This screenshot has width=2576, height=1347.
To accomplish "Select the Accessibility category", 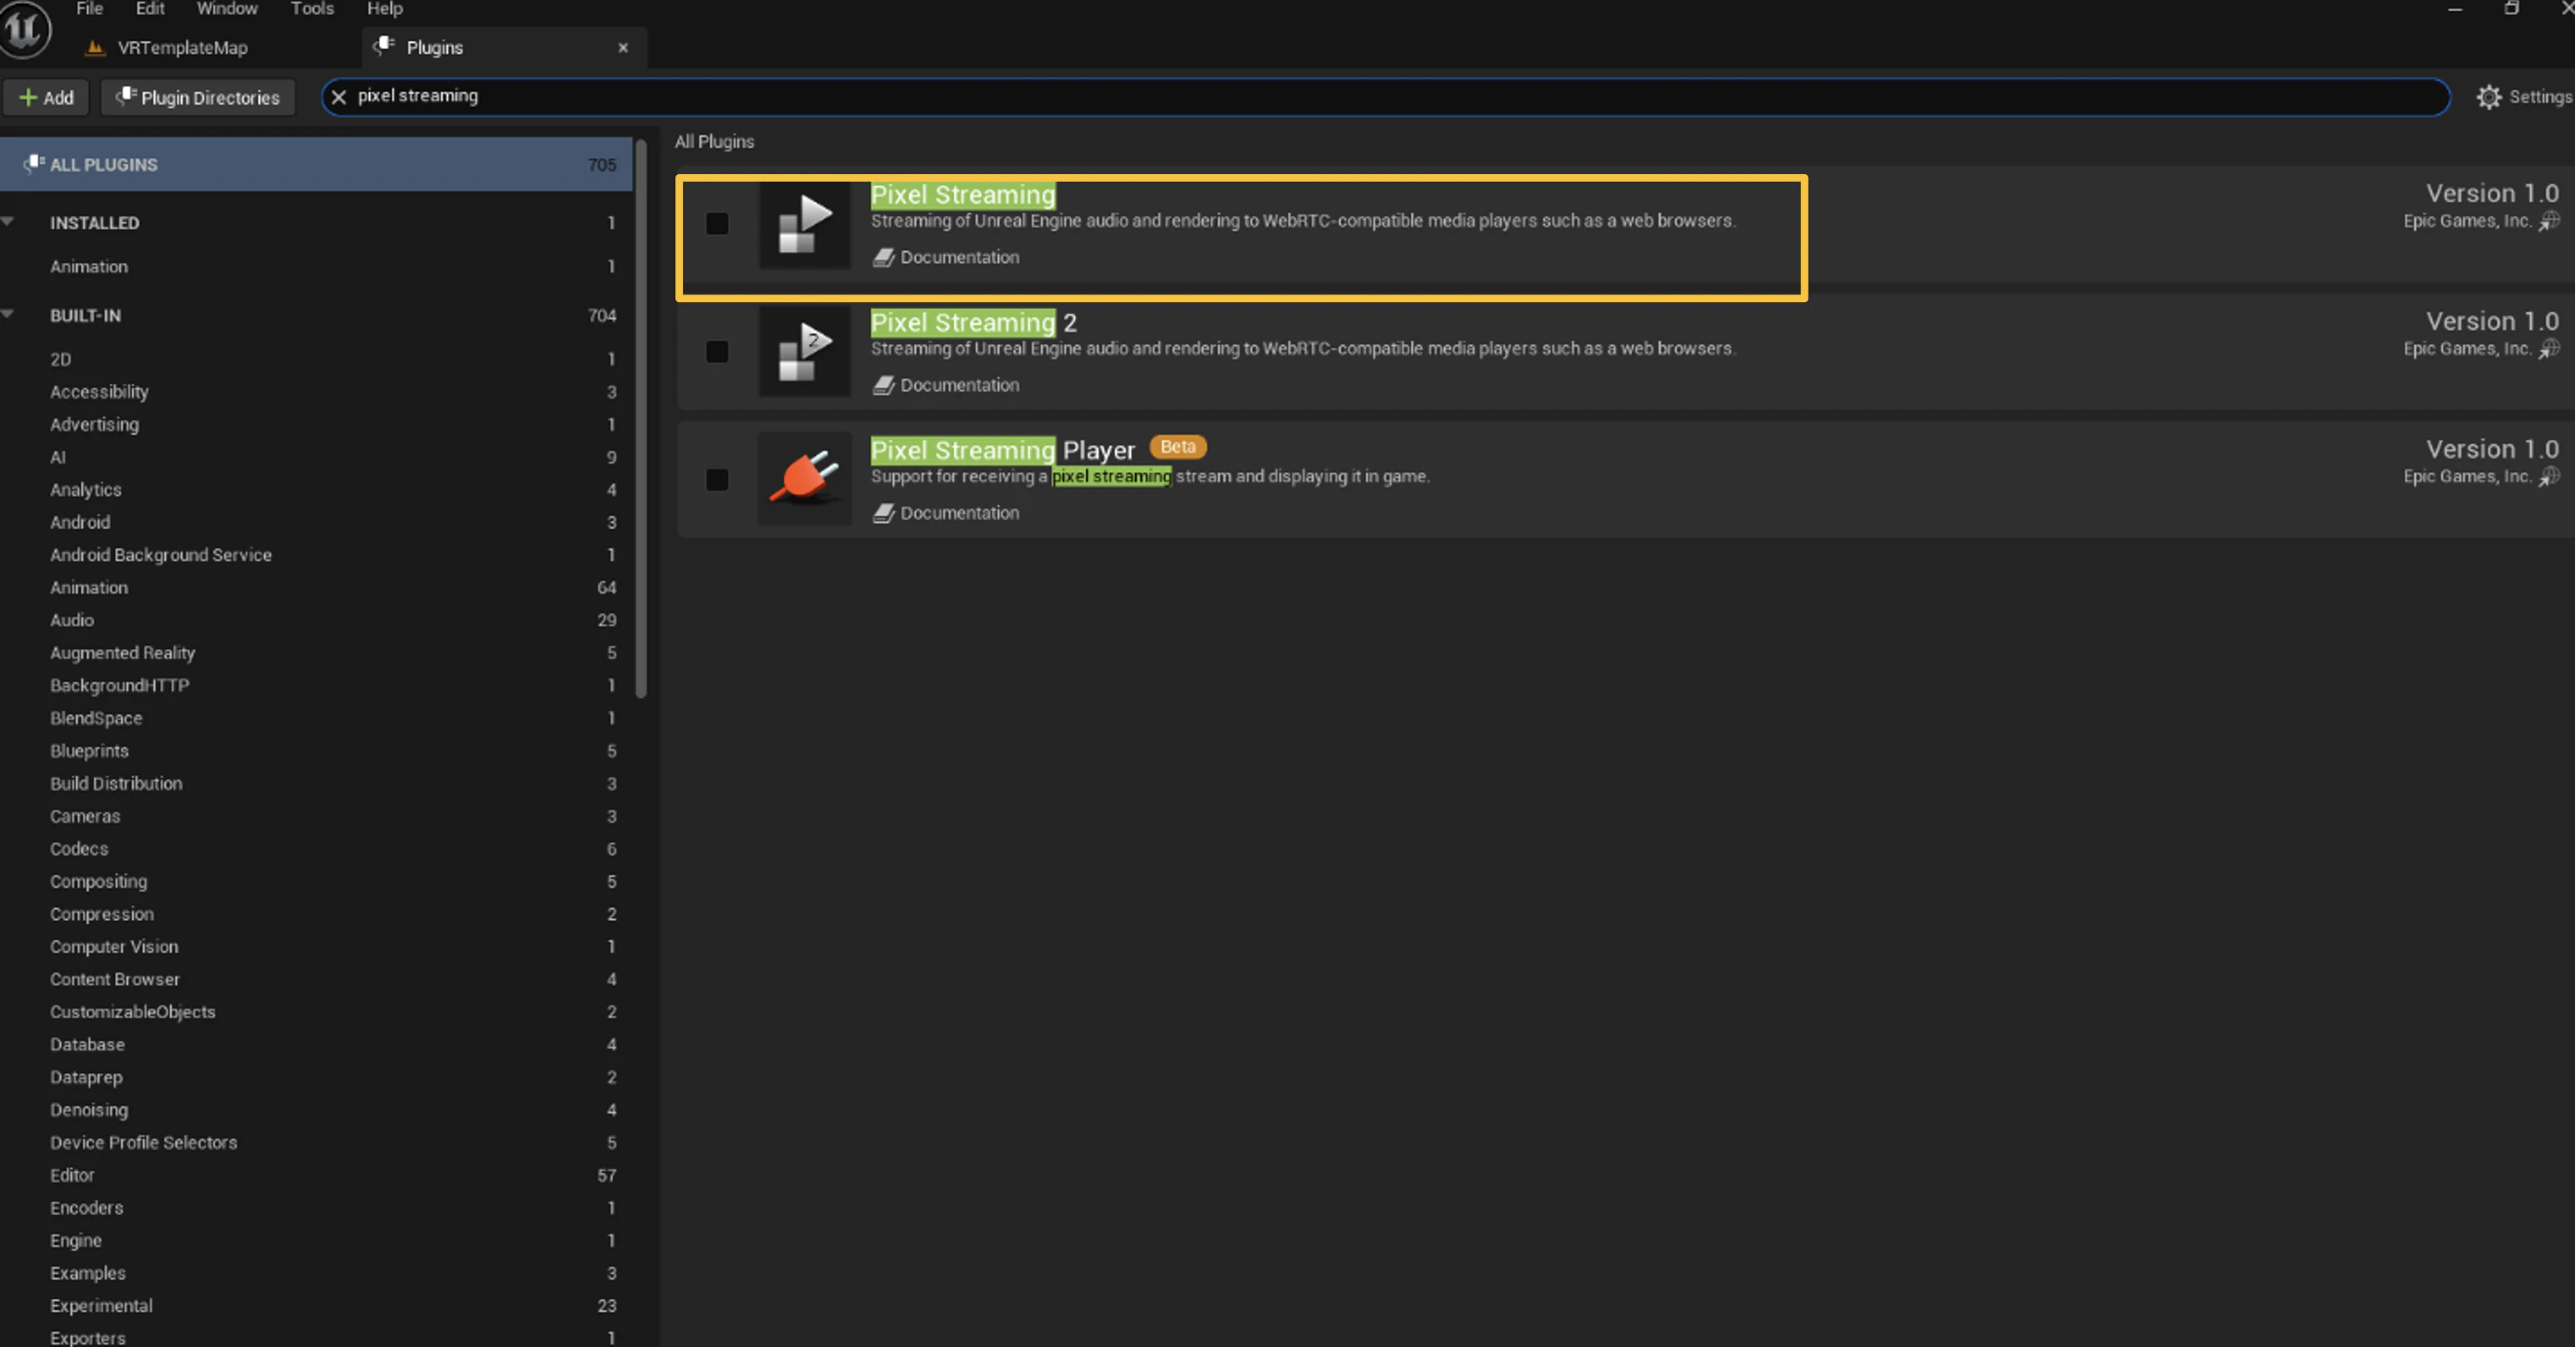I will click(x=316, y=392).
